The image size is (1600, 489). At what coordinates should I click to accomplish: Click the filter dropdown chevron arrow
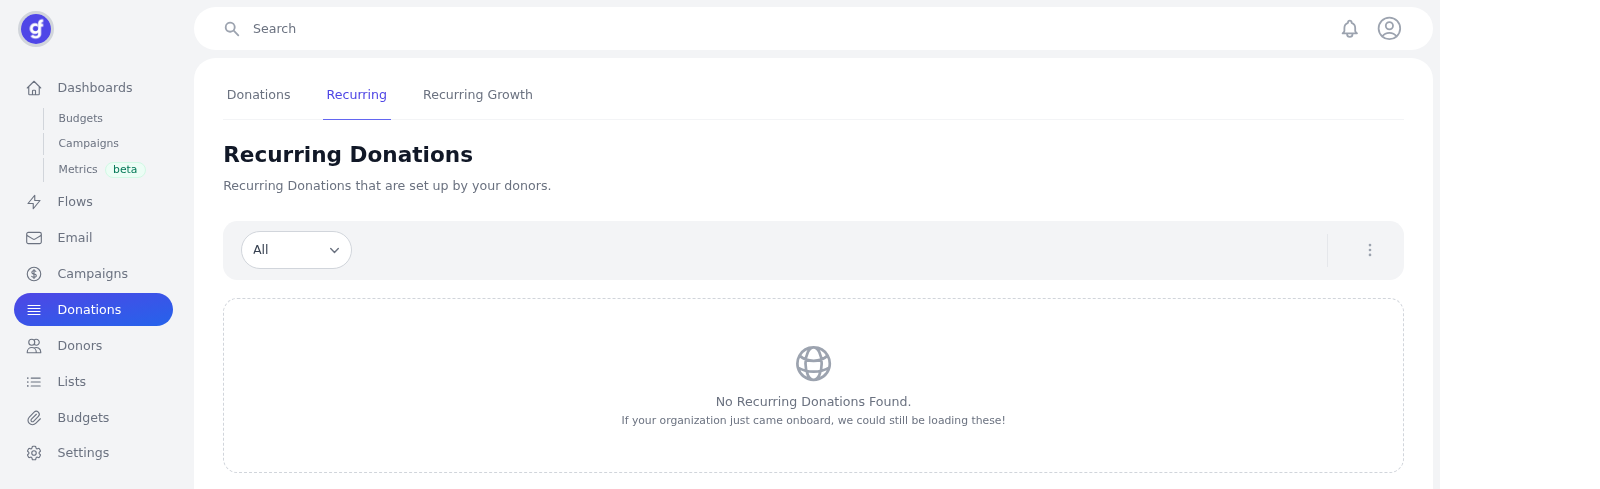tap(334, 251)
